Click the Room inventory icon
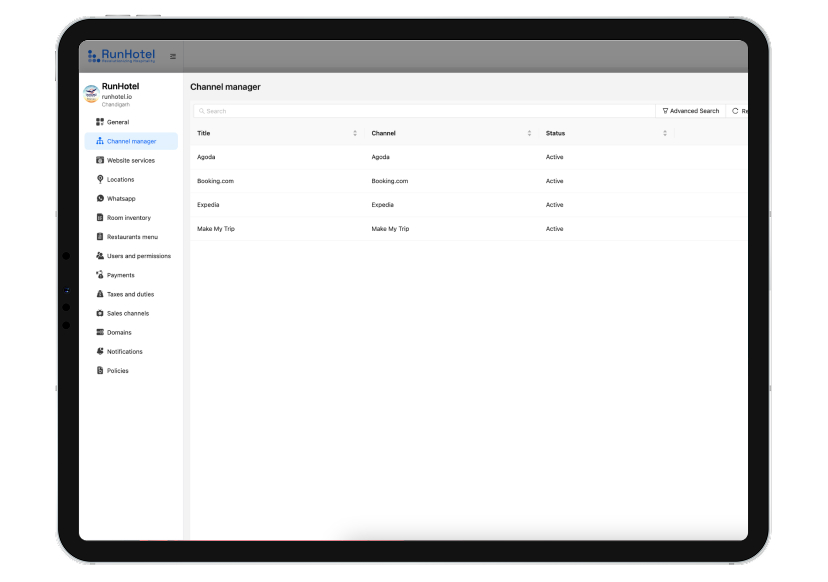The width and height of the screenshot is (828, 582). tap(100, 217)
